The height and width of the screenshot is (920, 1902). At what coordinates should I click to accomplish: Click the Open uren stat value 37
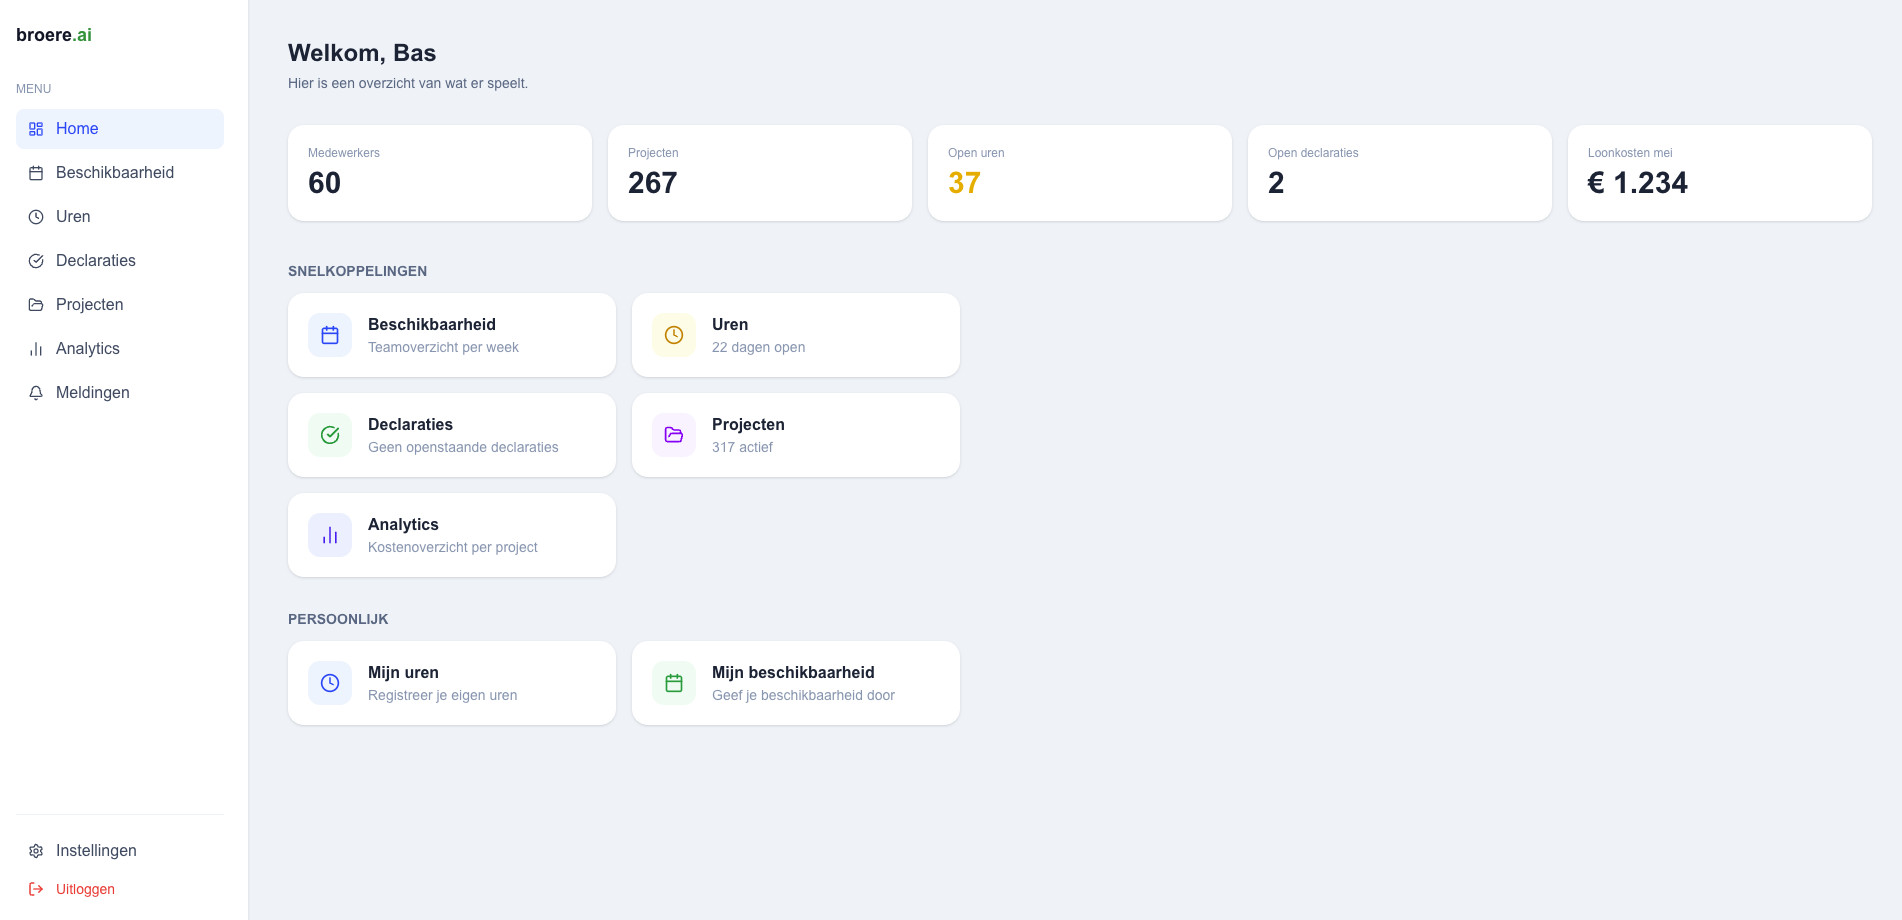[964, 183]
